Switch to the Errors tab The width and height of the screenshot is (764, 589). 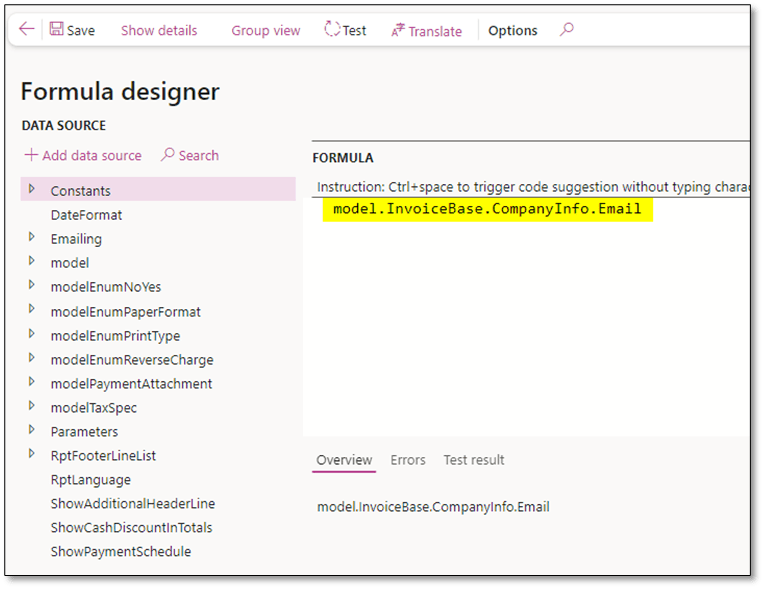point(408,460)
